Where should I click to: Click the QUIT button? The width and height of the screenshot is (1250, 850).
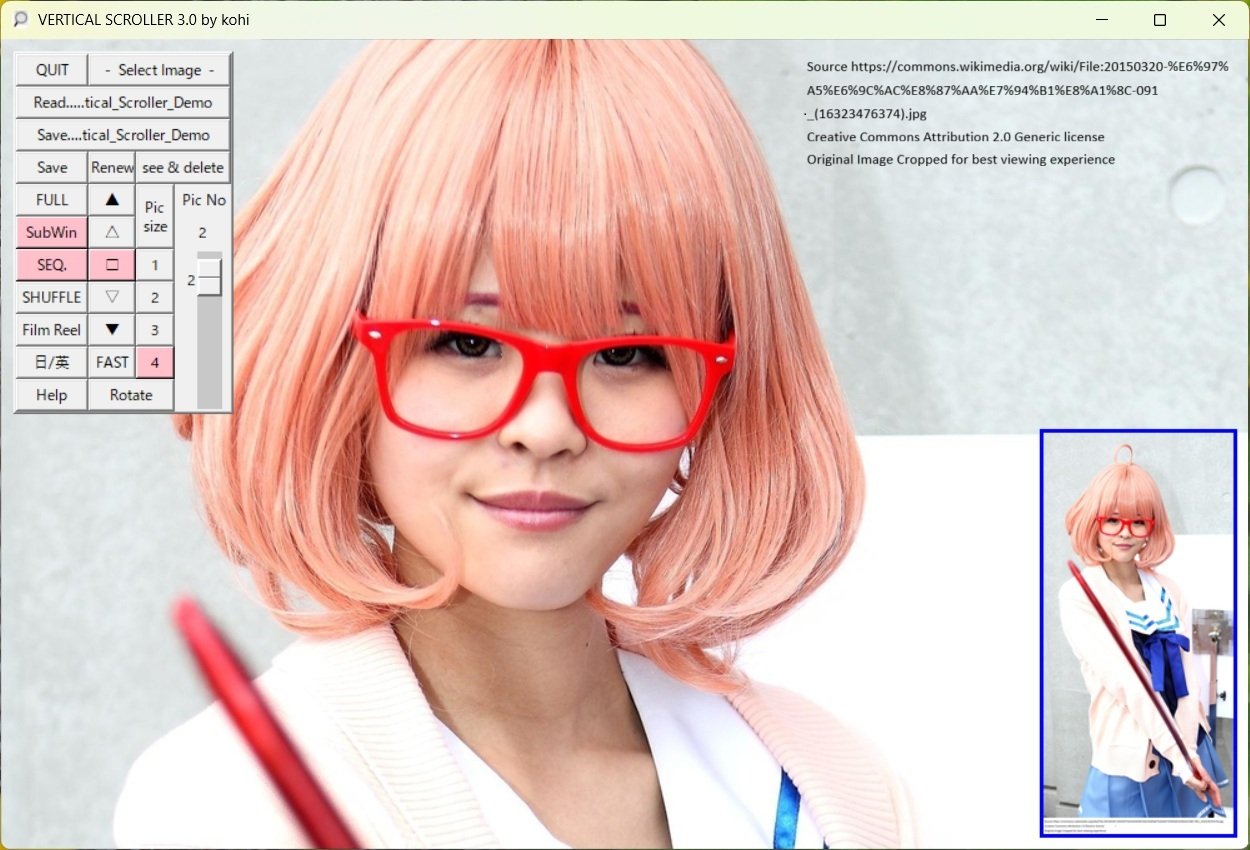click(x=52, y=70)
